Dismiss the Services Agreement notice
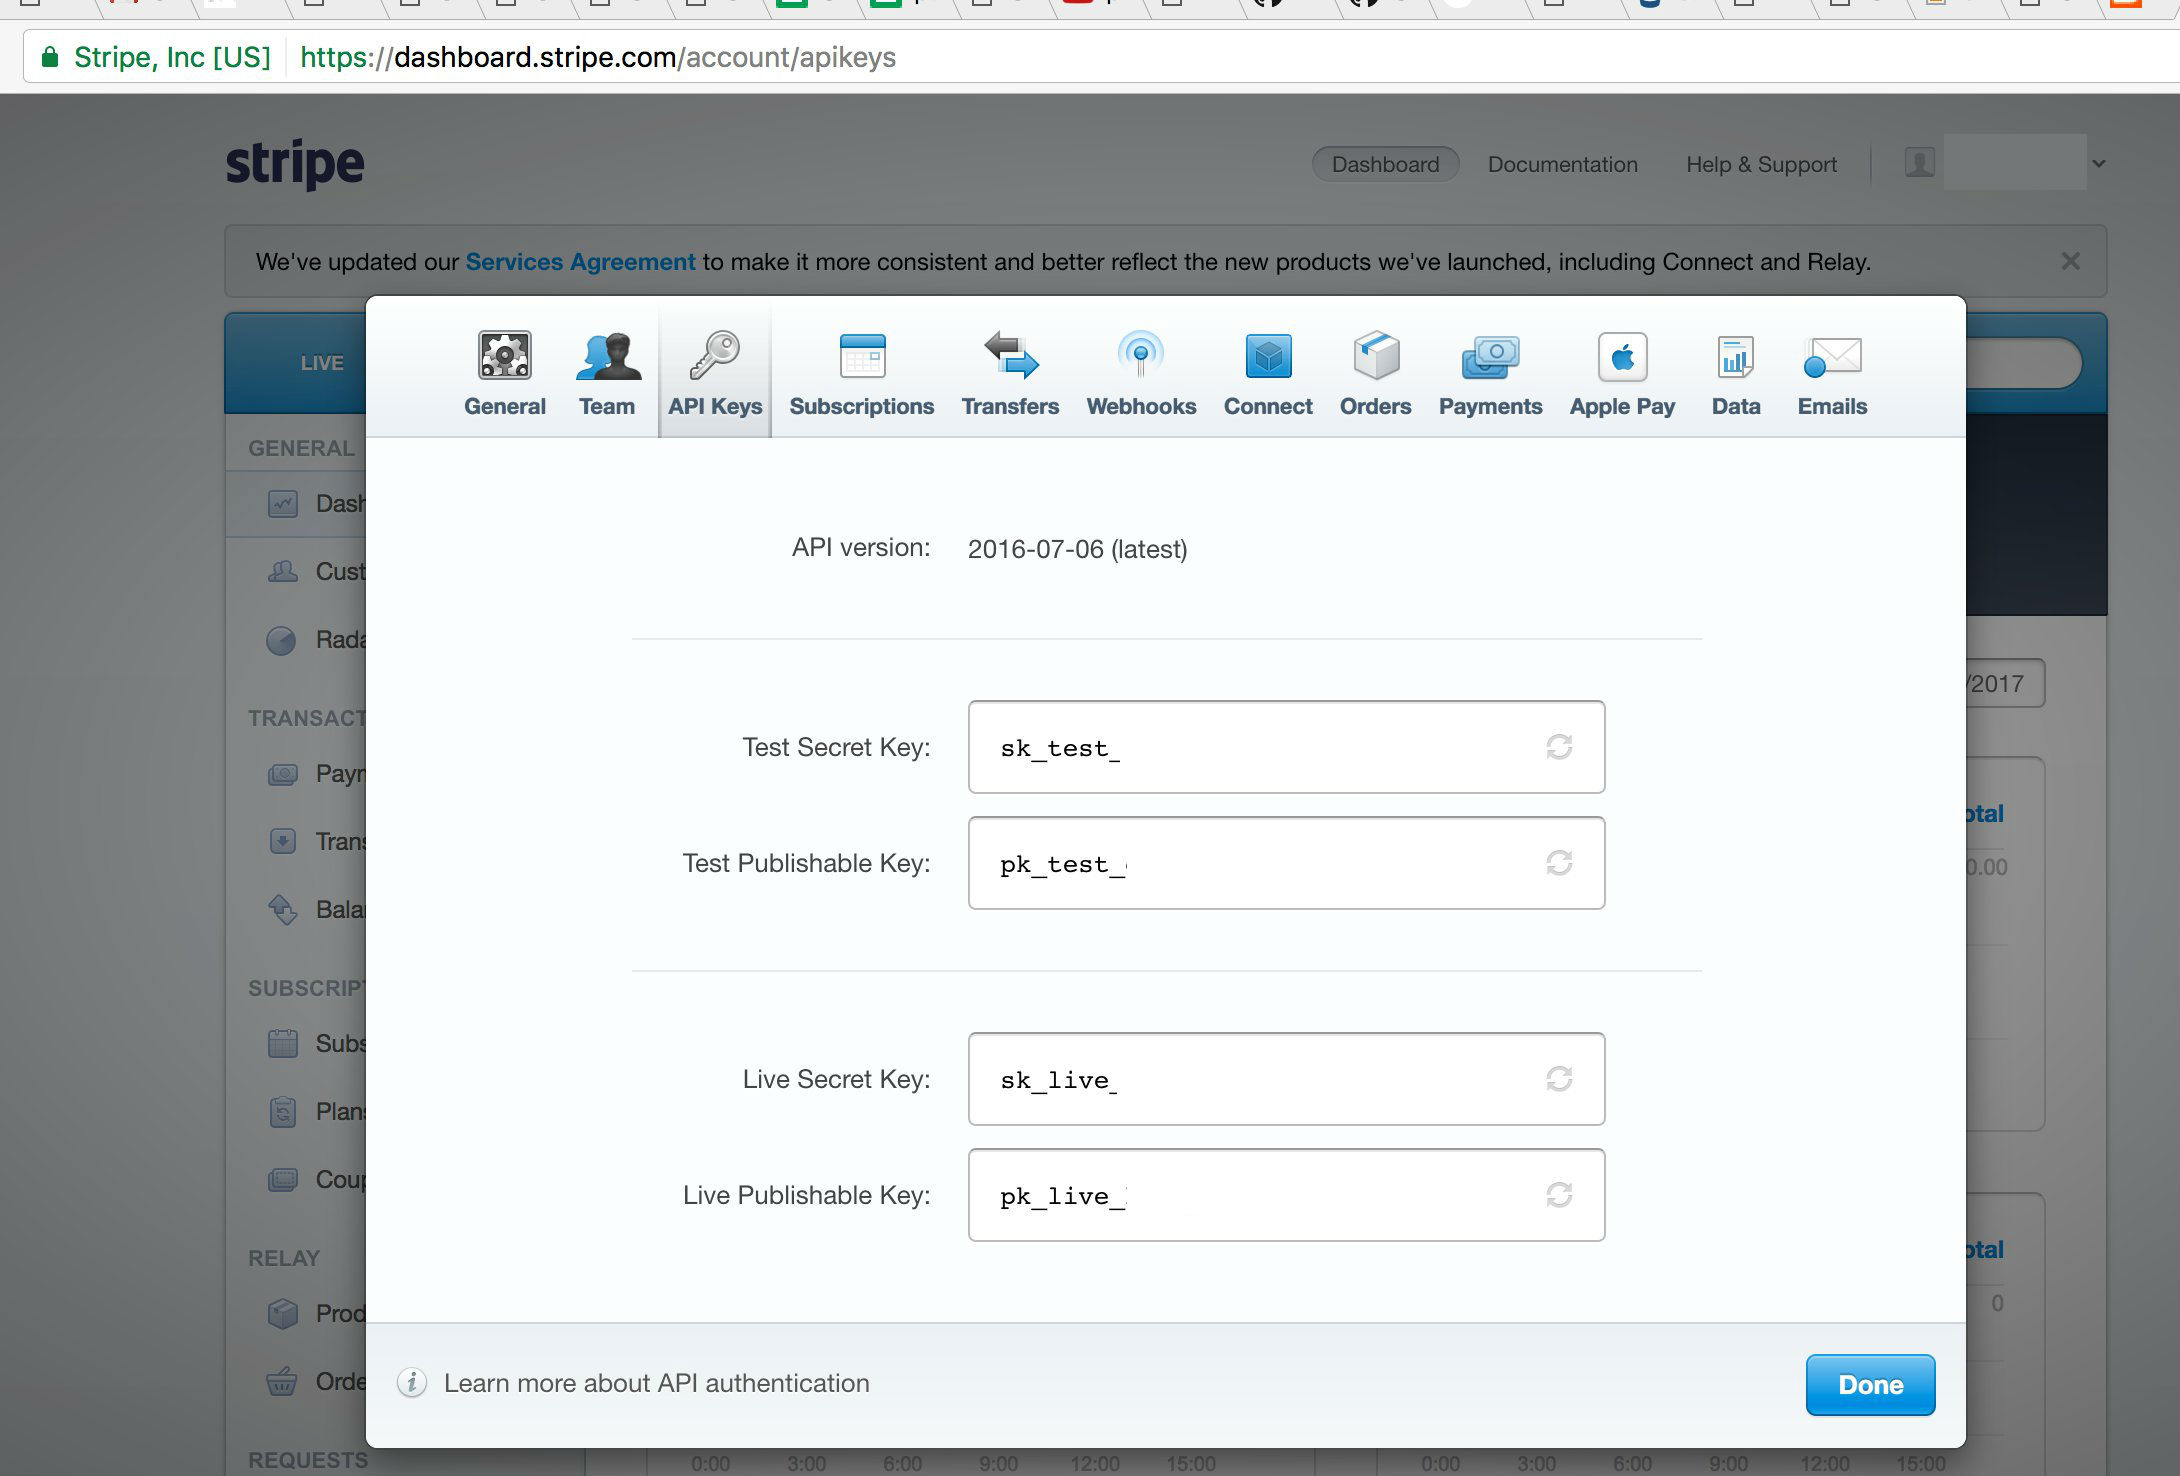 pyautogui.click(x=2070, y=262)
